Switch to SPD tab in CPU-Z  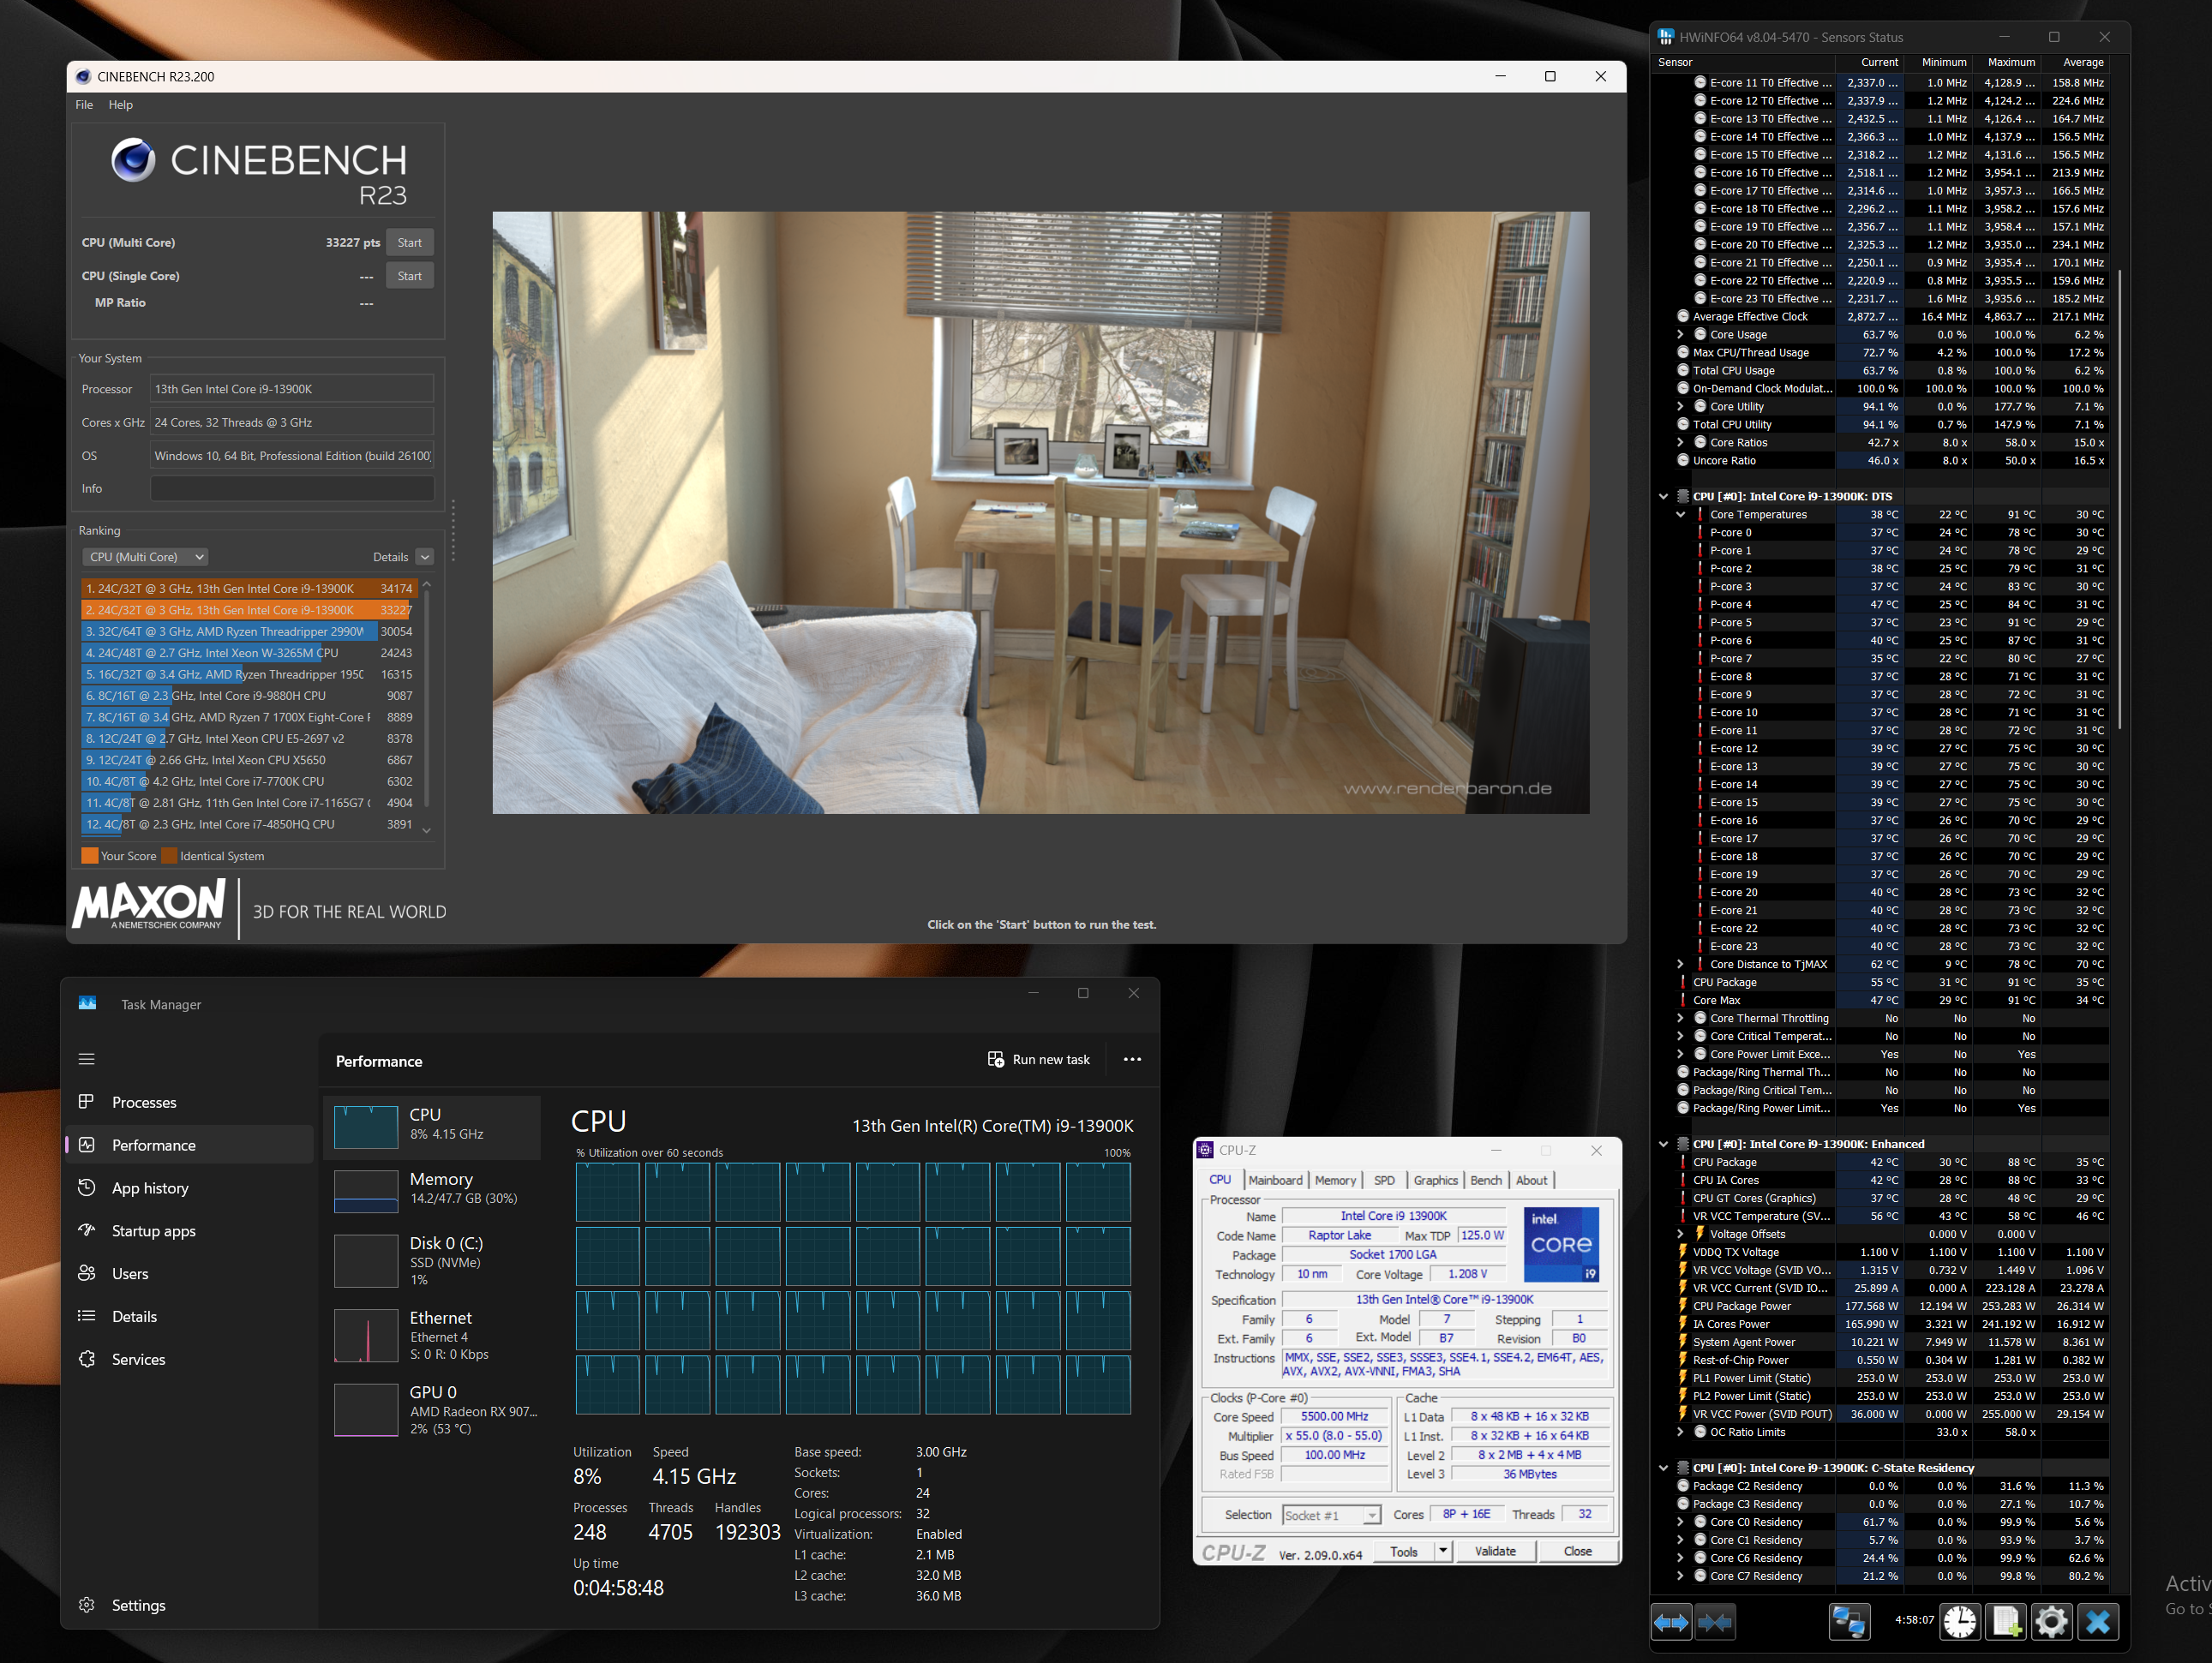coord(1384,1181)
